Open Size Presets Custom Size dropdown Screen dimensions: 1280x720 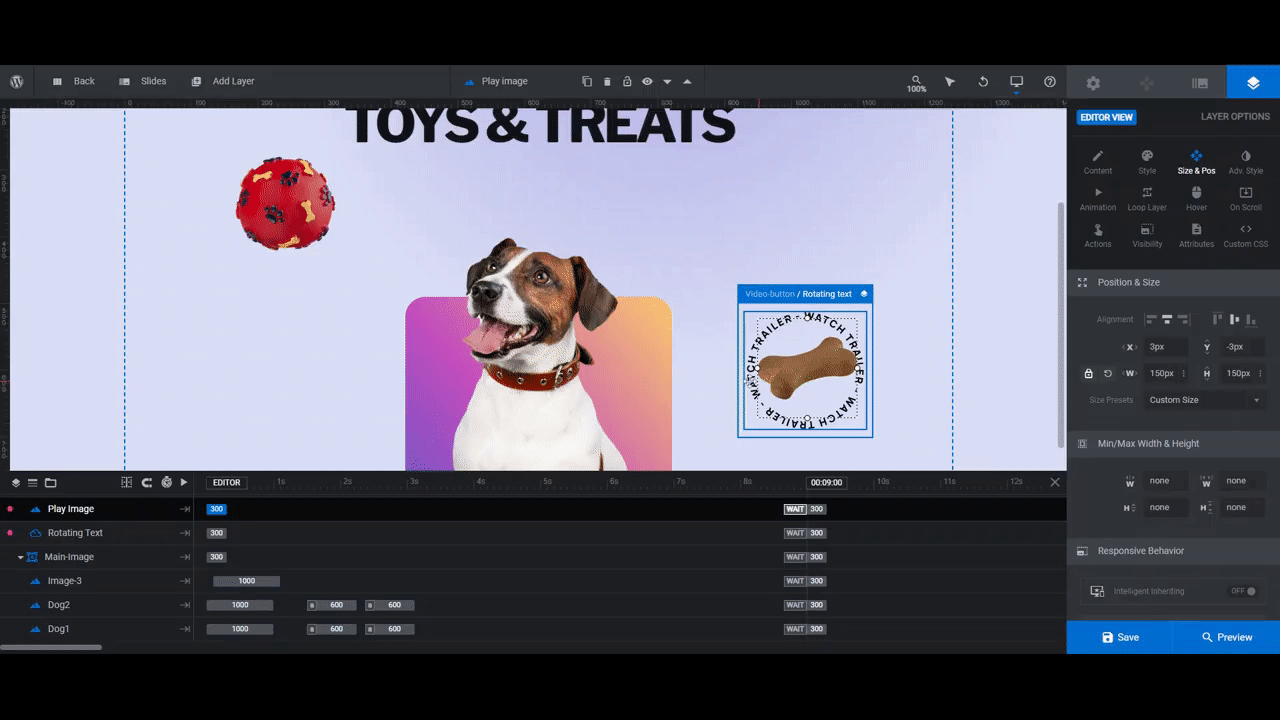tap(1205, 400)
